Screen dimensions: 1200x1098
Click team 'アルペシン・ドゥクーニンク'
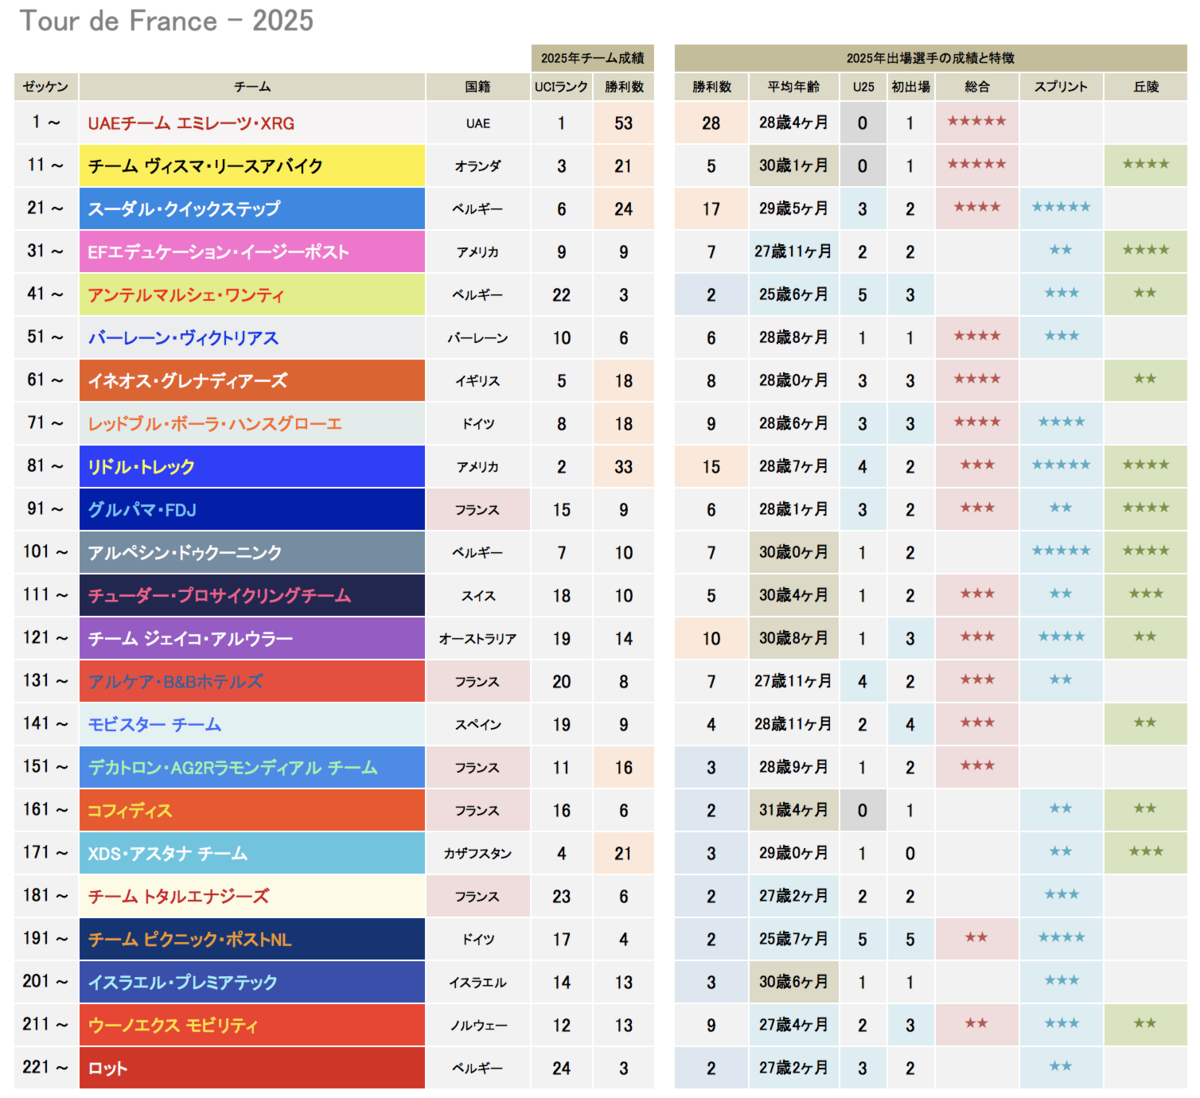click(x=252, y=553)
